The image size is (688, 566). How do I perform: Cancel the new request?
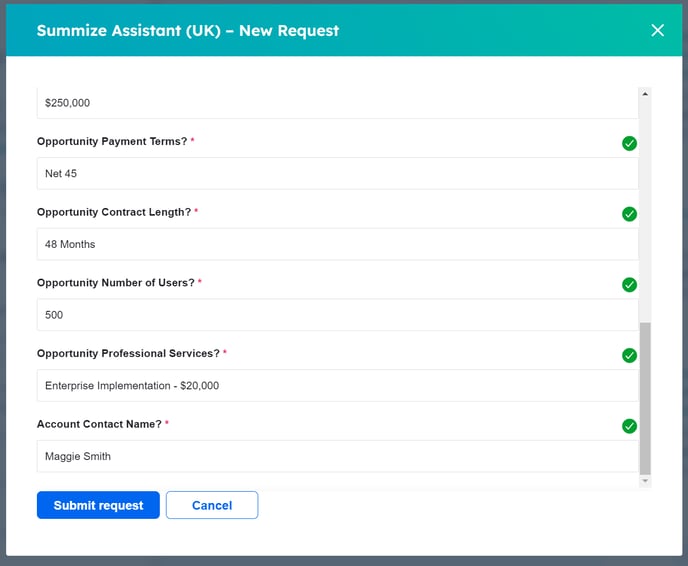click(212, 505)
